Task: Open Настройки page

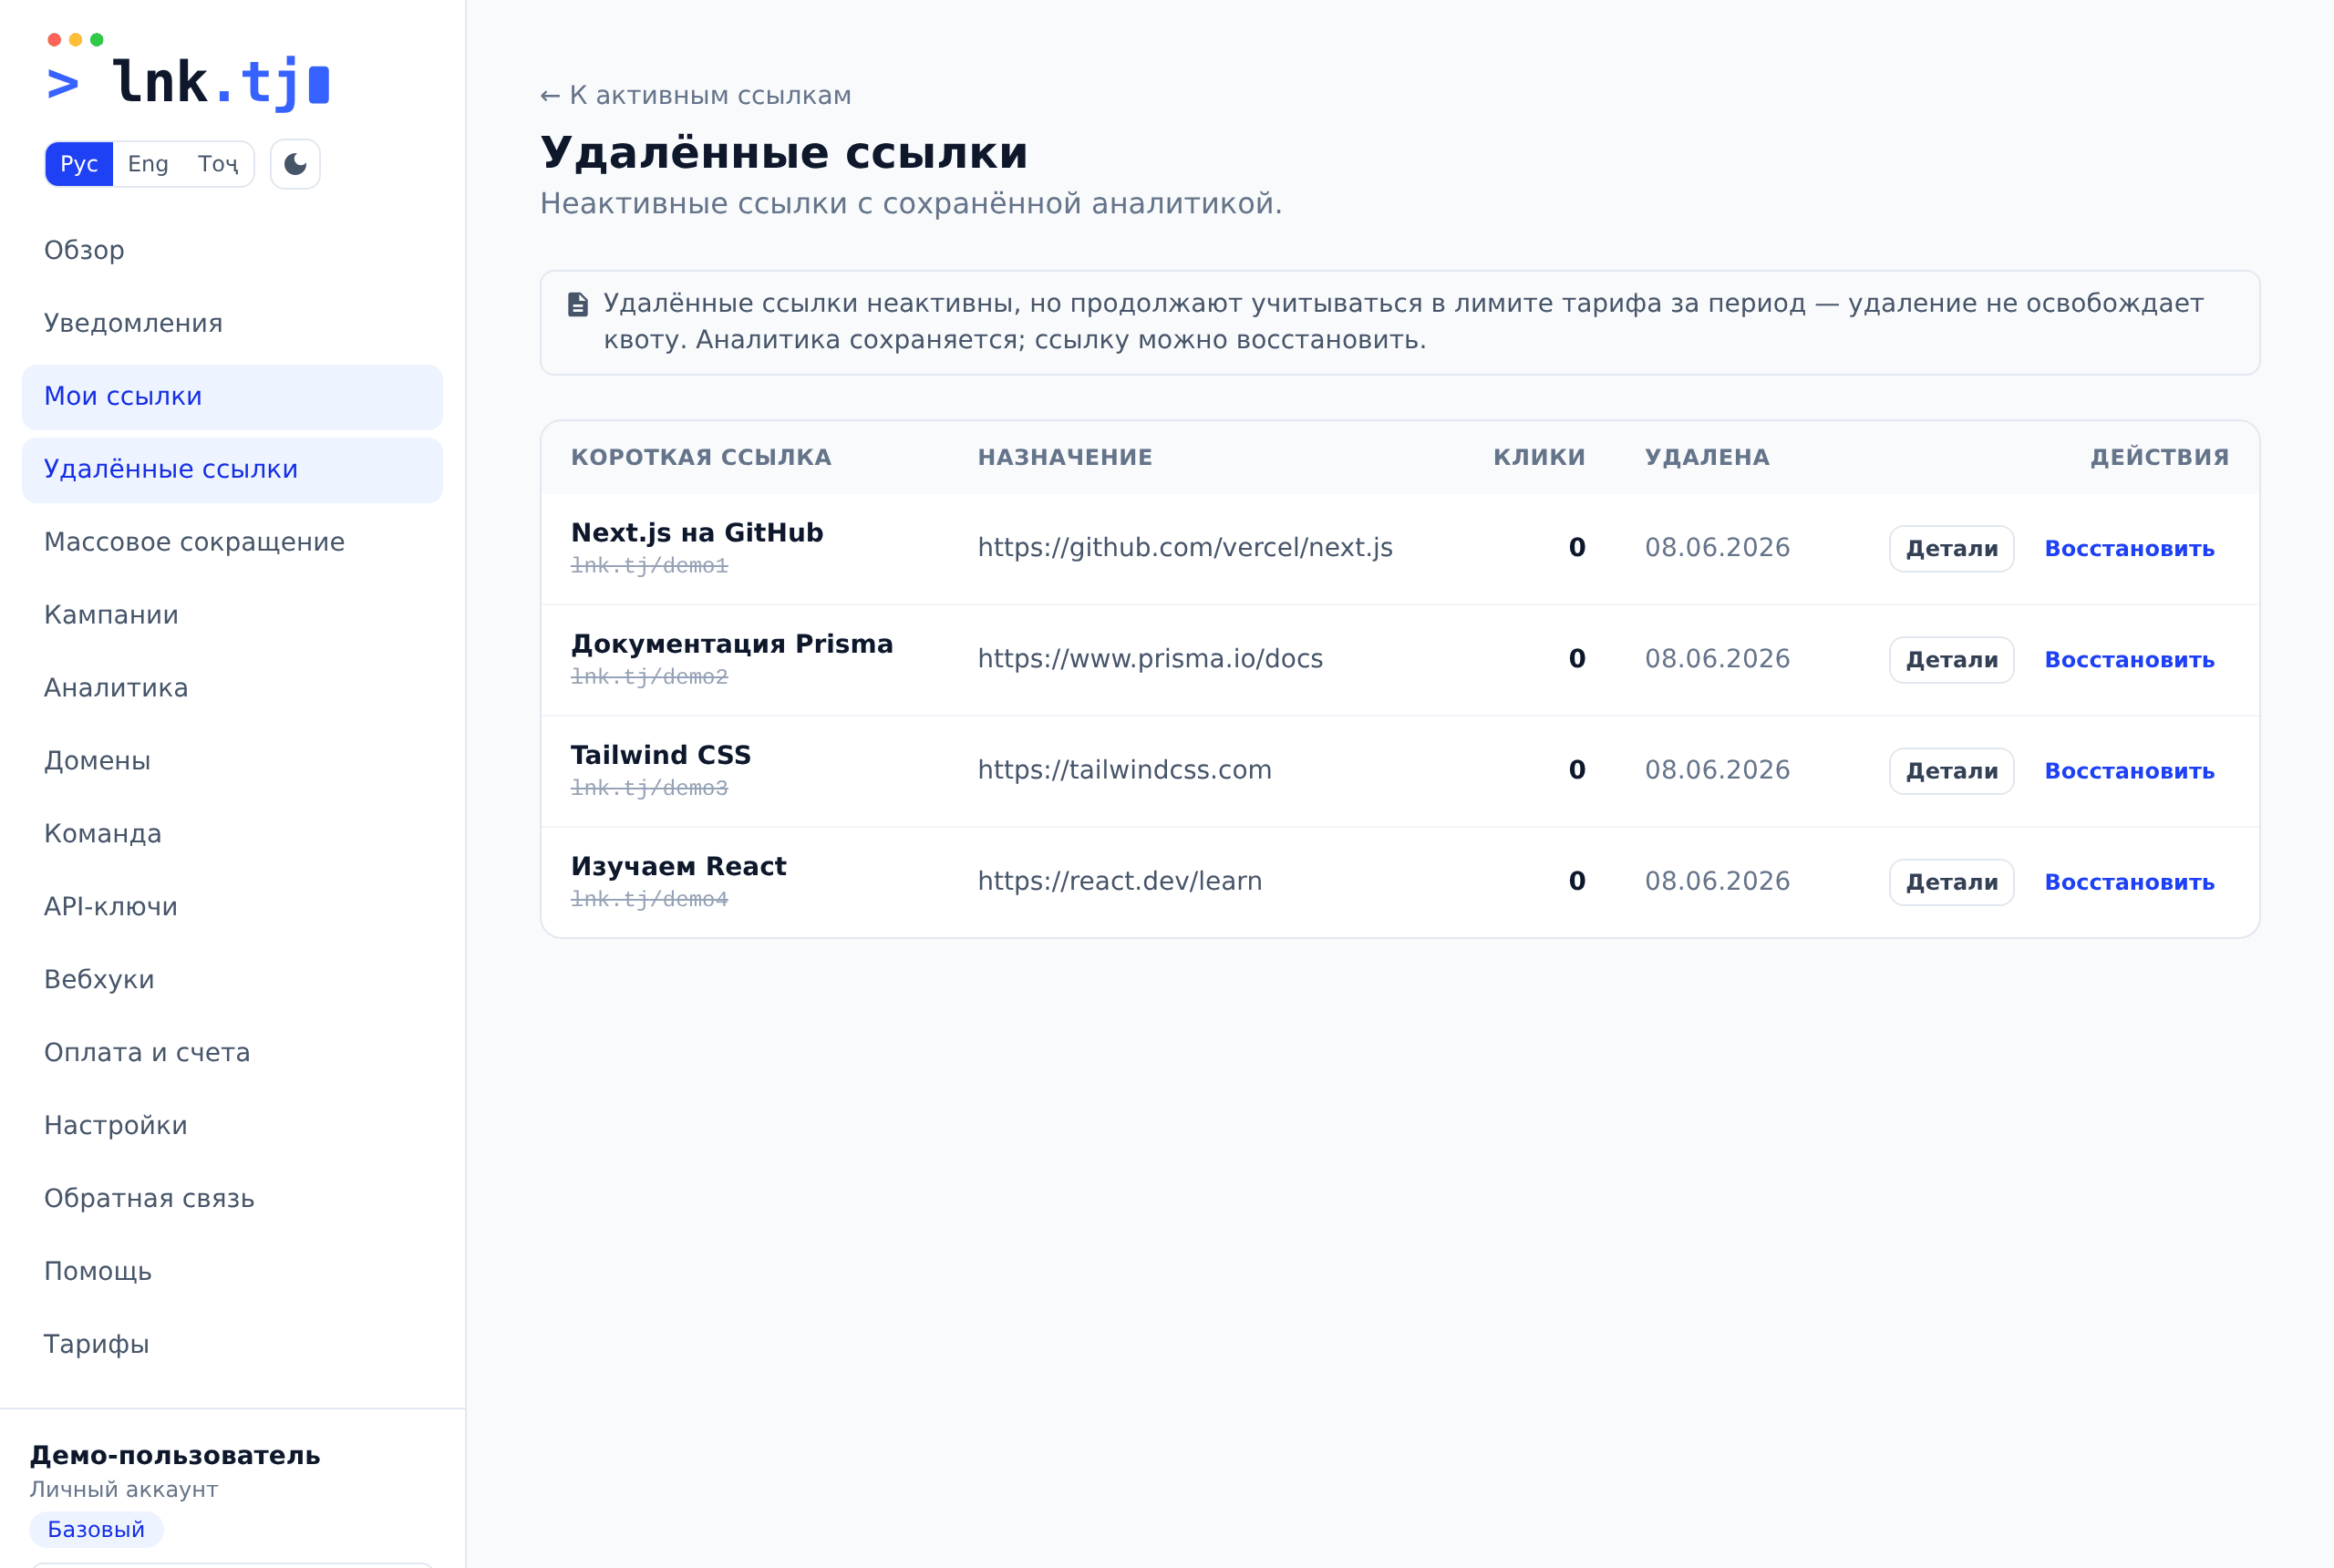Action: tap(232, 1127)
